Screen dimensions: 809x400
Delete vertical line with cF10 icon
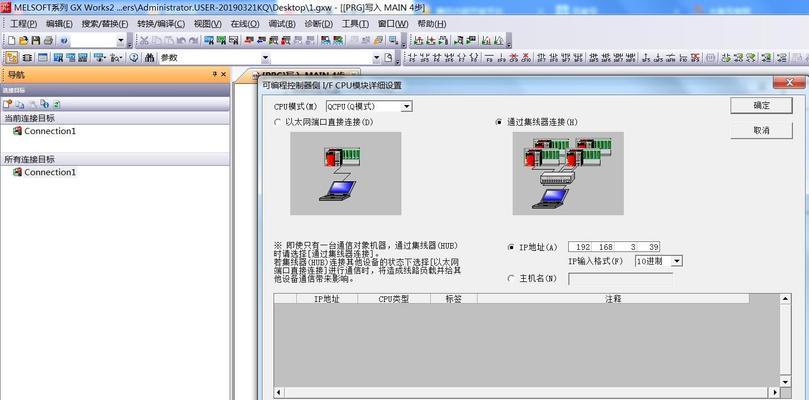pos(526,57)
